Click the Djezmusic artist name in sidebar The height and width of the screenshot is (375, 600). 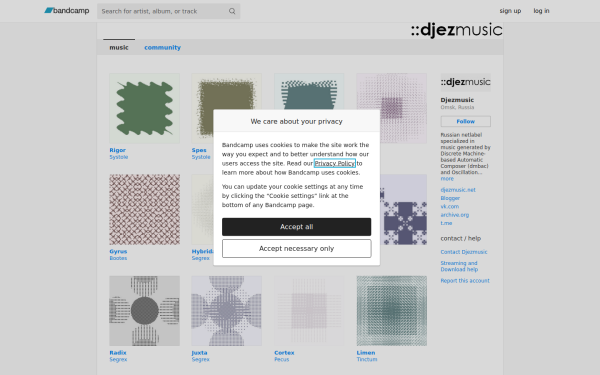coord(457,100)
